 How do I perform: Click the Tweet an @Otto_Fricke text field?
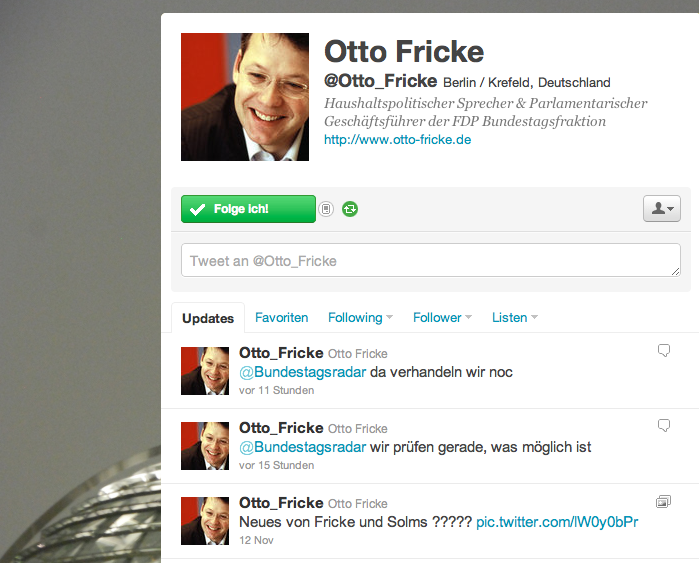pos(431,260)
